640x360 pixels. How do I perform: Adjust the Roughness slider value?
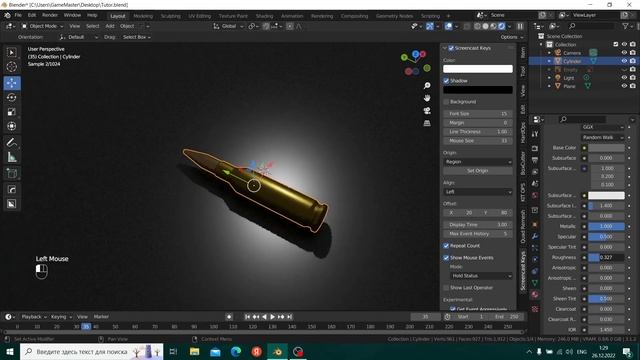point(606,258)
